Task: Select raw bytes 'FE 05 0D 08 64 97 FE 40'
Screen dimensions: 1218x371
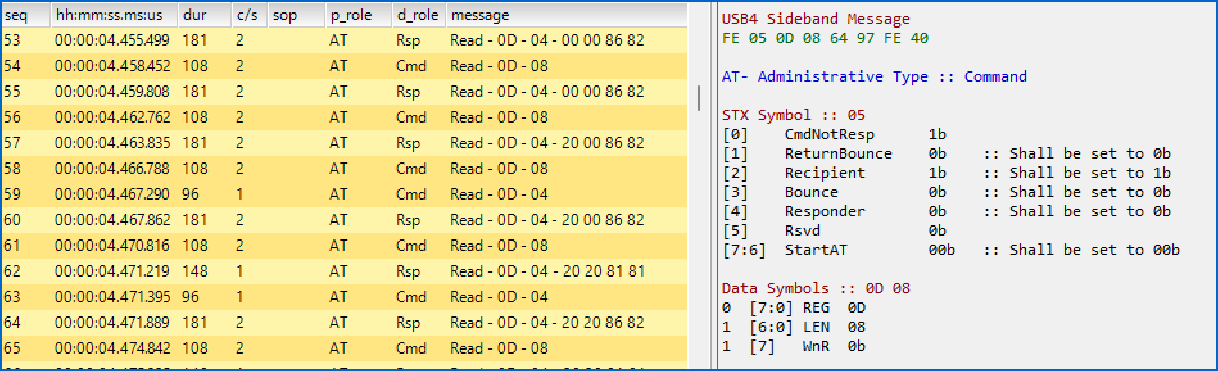Action: 824,38
